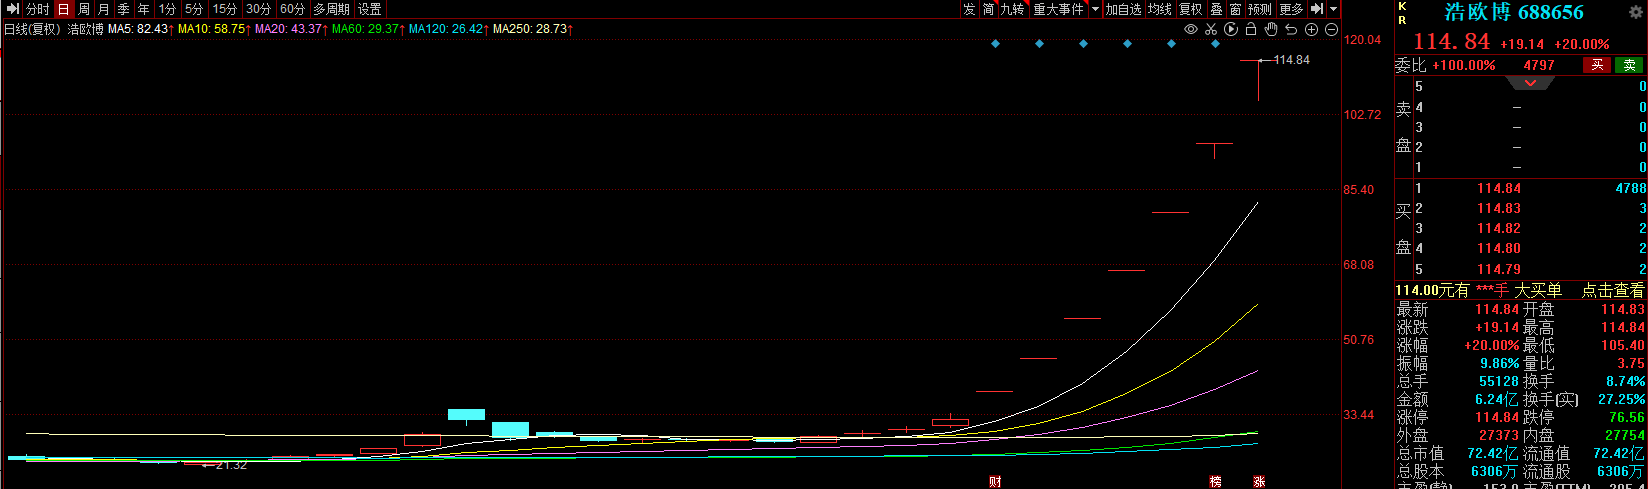Viewport: 1648px width, 489px height.
Task: Click the 涨 marker at chart bottom
Action: point(1259,481)
